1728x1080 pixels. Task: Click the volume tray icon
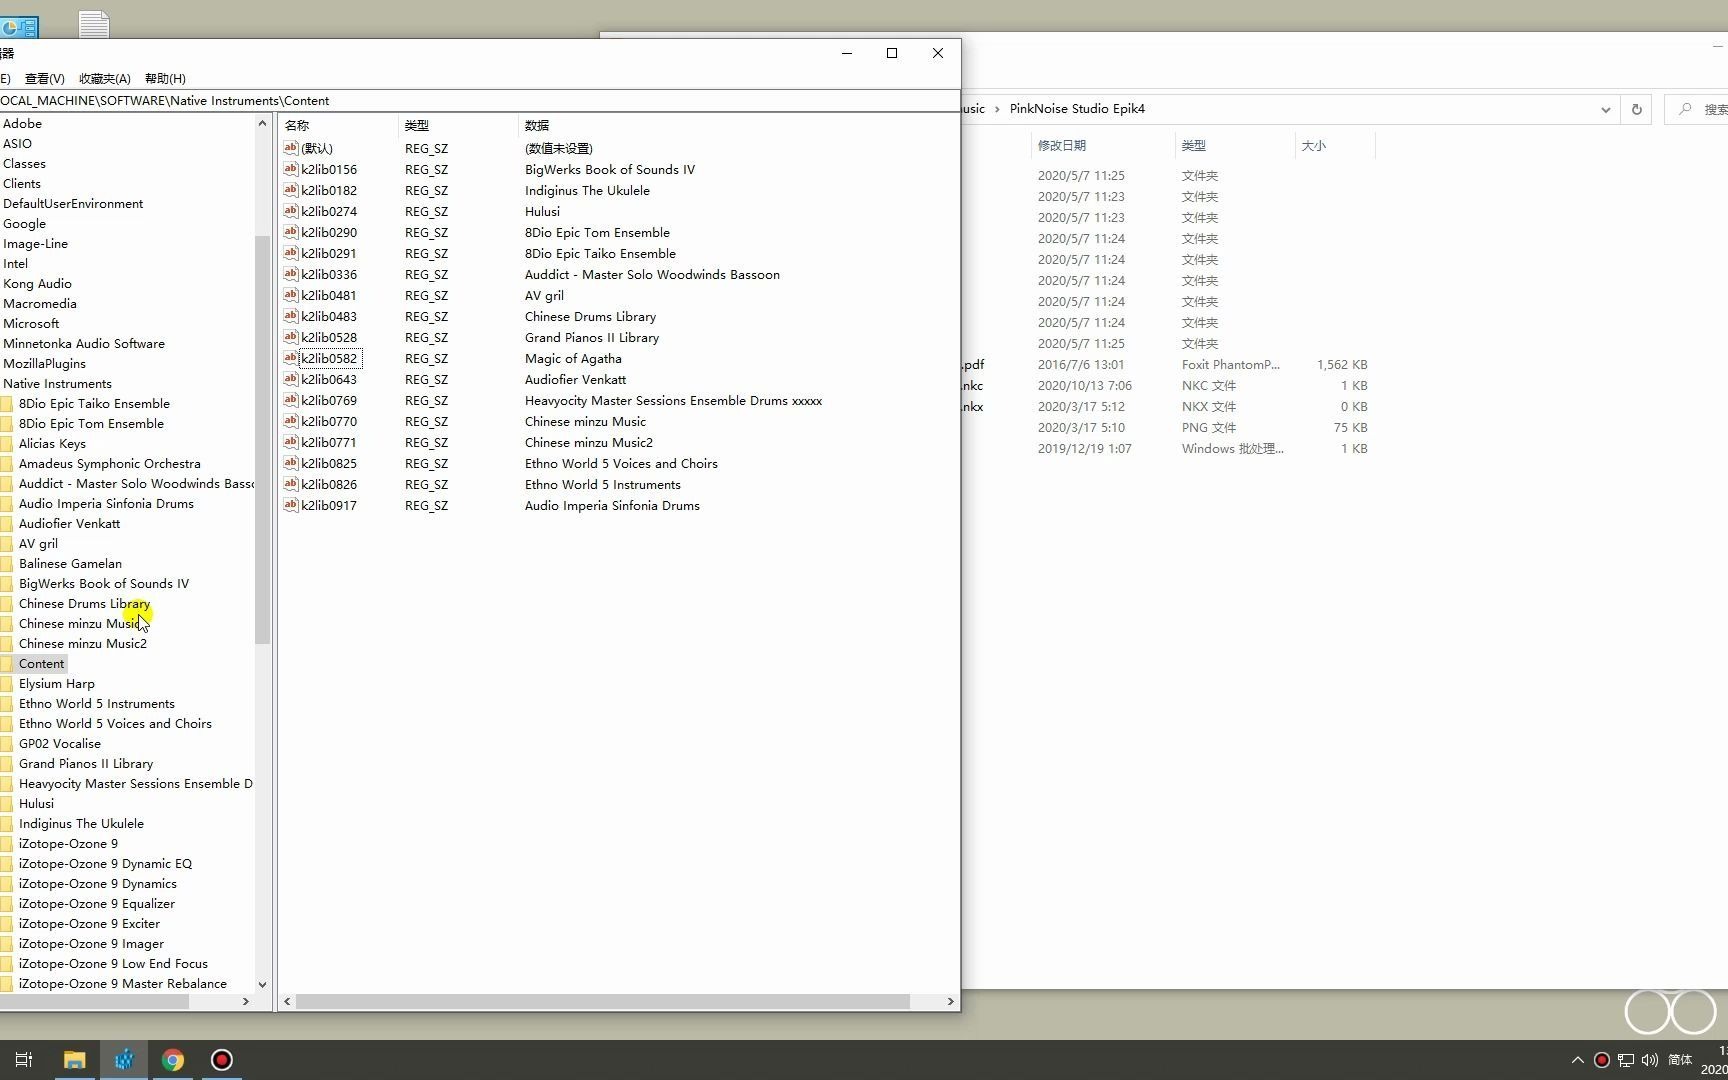[1650, 1060]
